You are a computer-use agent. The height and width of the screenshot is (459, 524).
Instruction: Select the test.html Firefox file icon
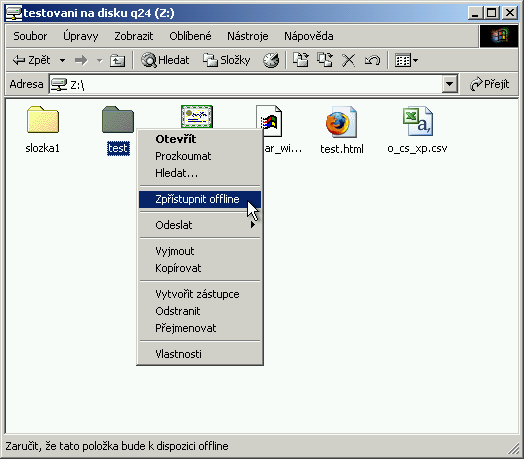(x=342, y=122)
